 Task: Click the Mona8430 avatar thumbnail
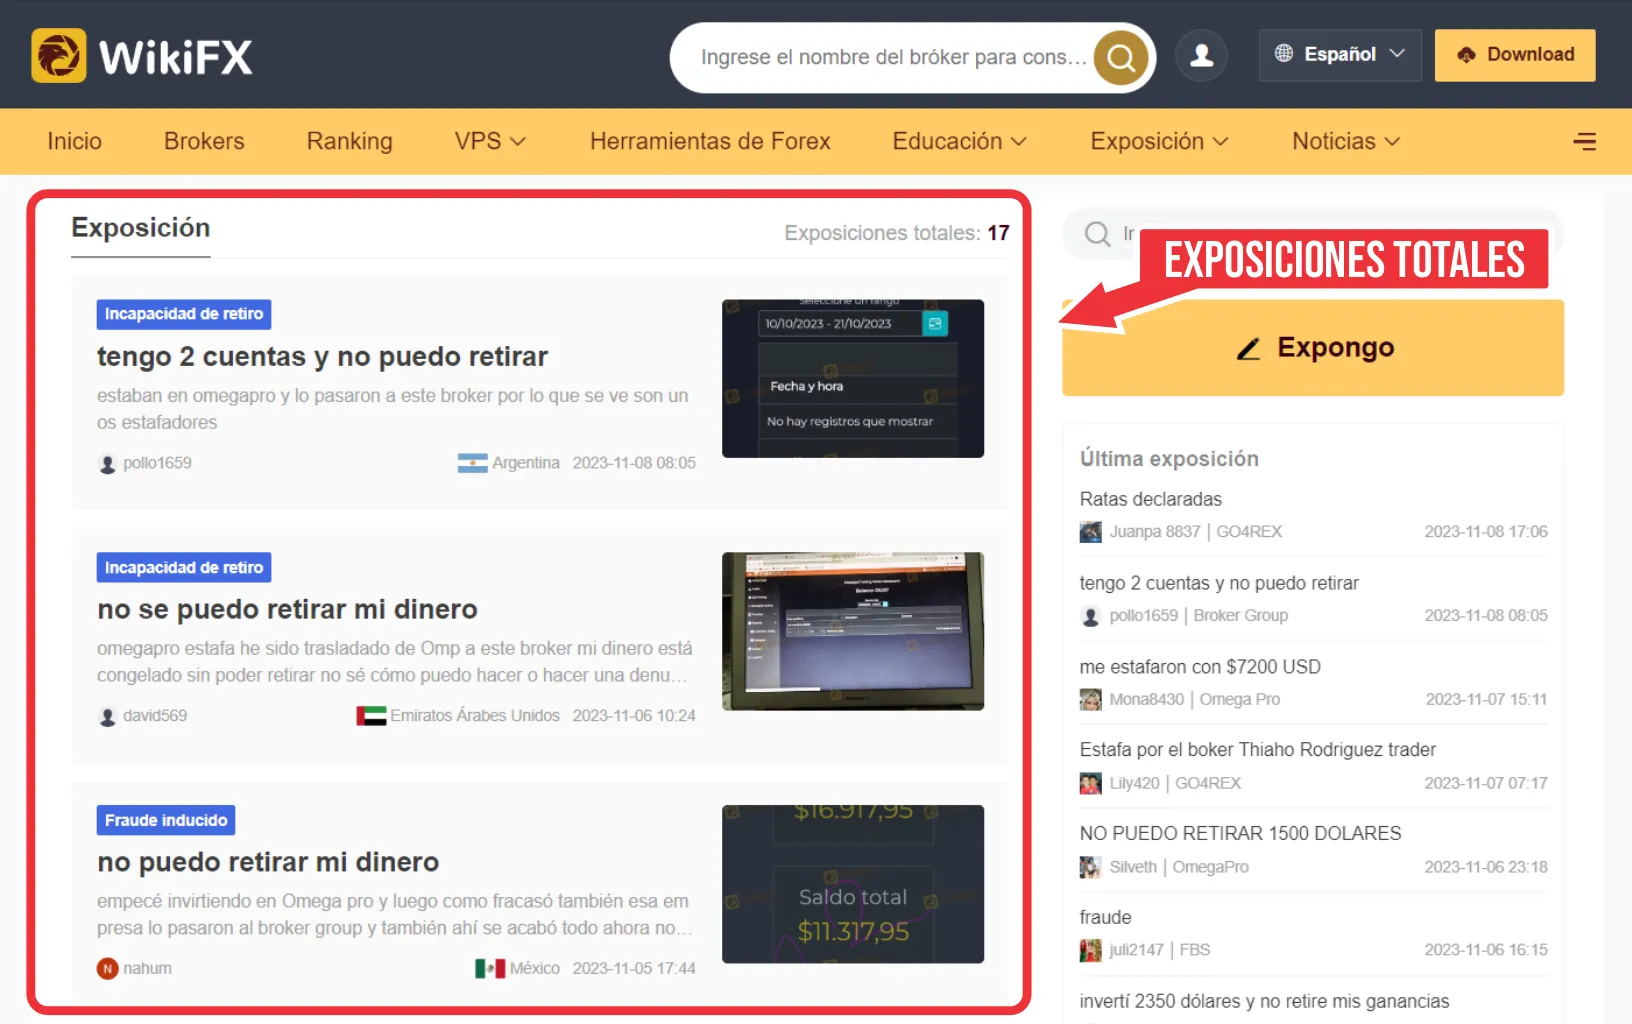click(x=1090, y=700)
